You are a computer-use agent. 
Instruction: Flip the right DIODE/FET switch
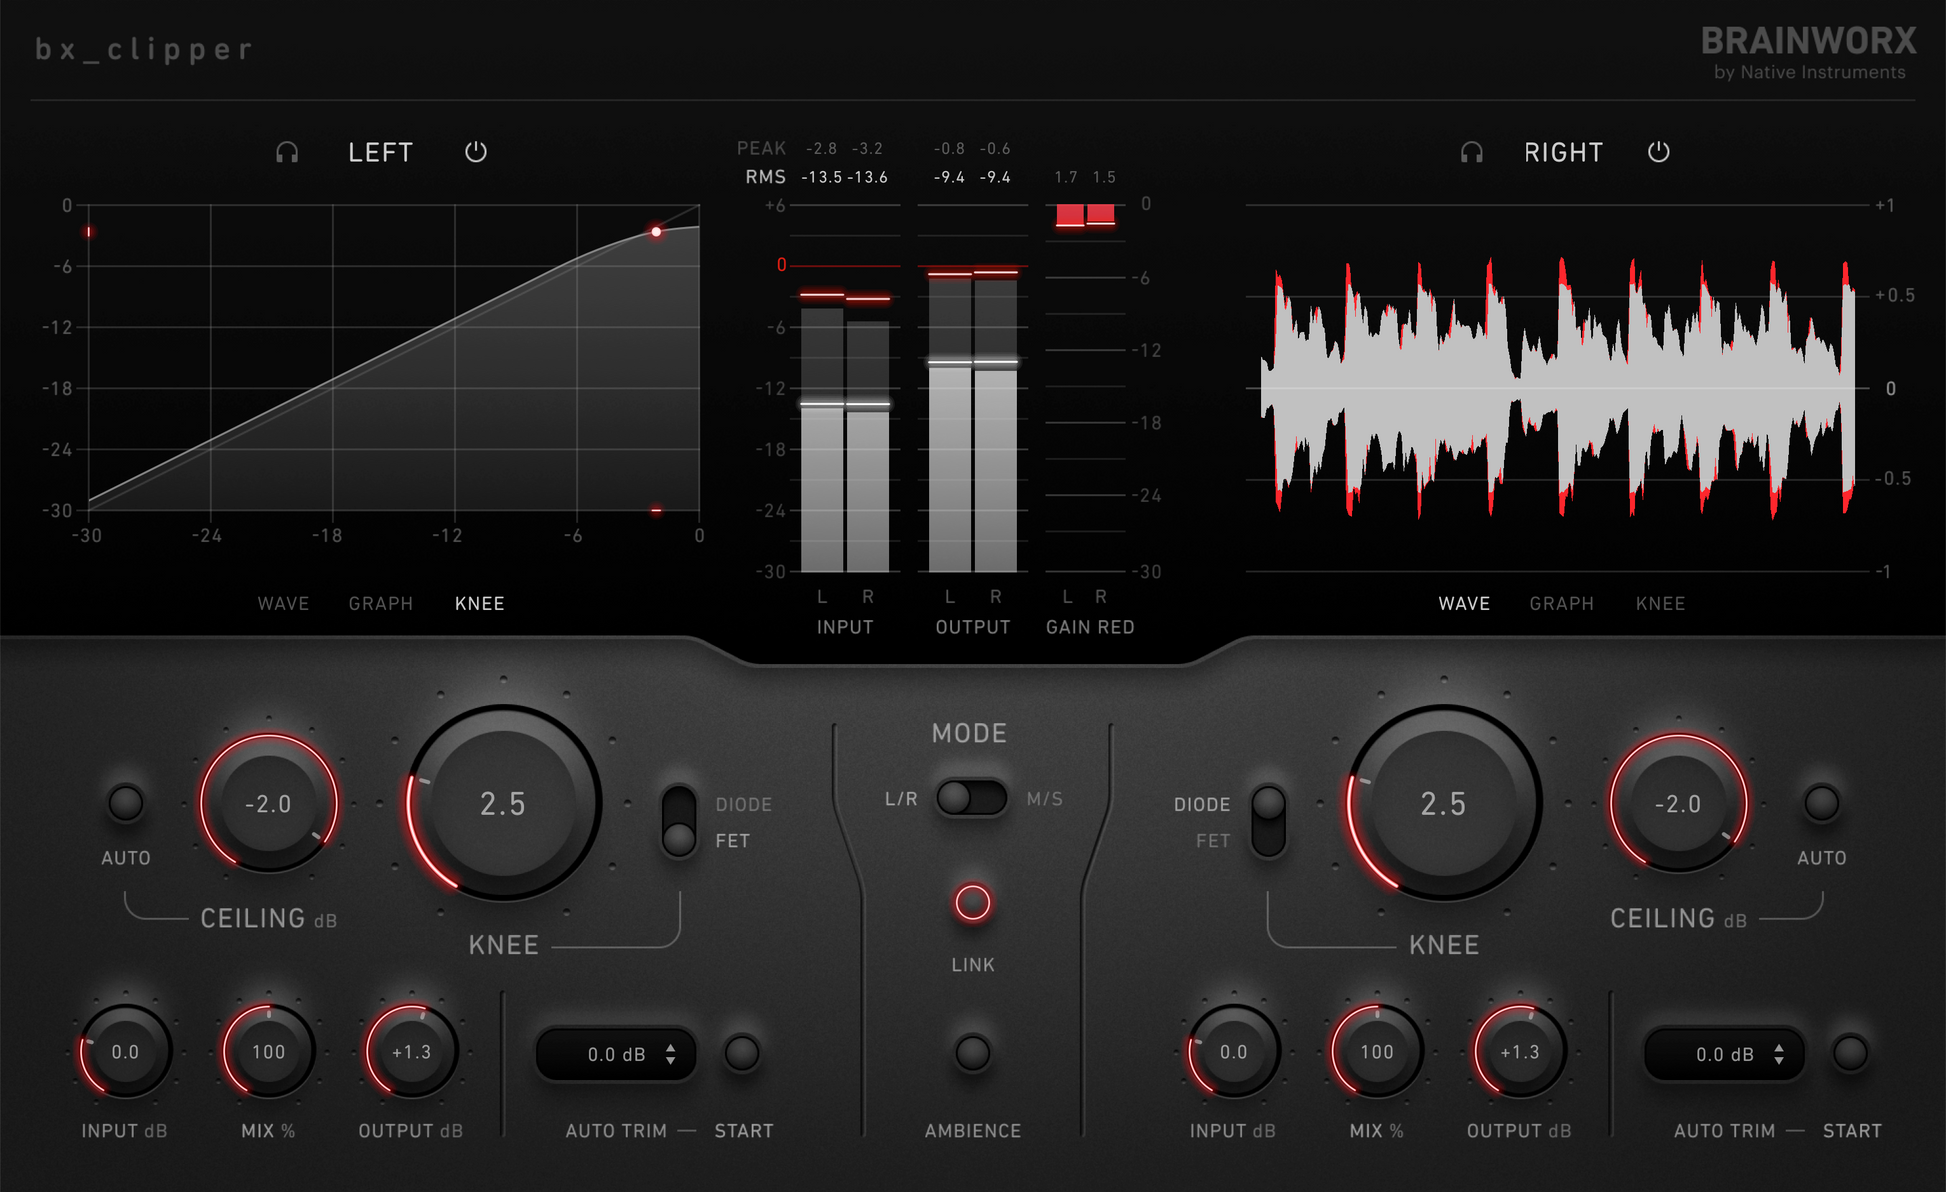pyautogui.click(x=1268, y=822)
